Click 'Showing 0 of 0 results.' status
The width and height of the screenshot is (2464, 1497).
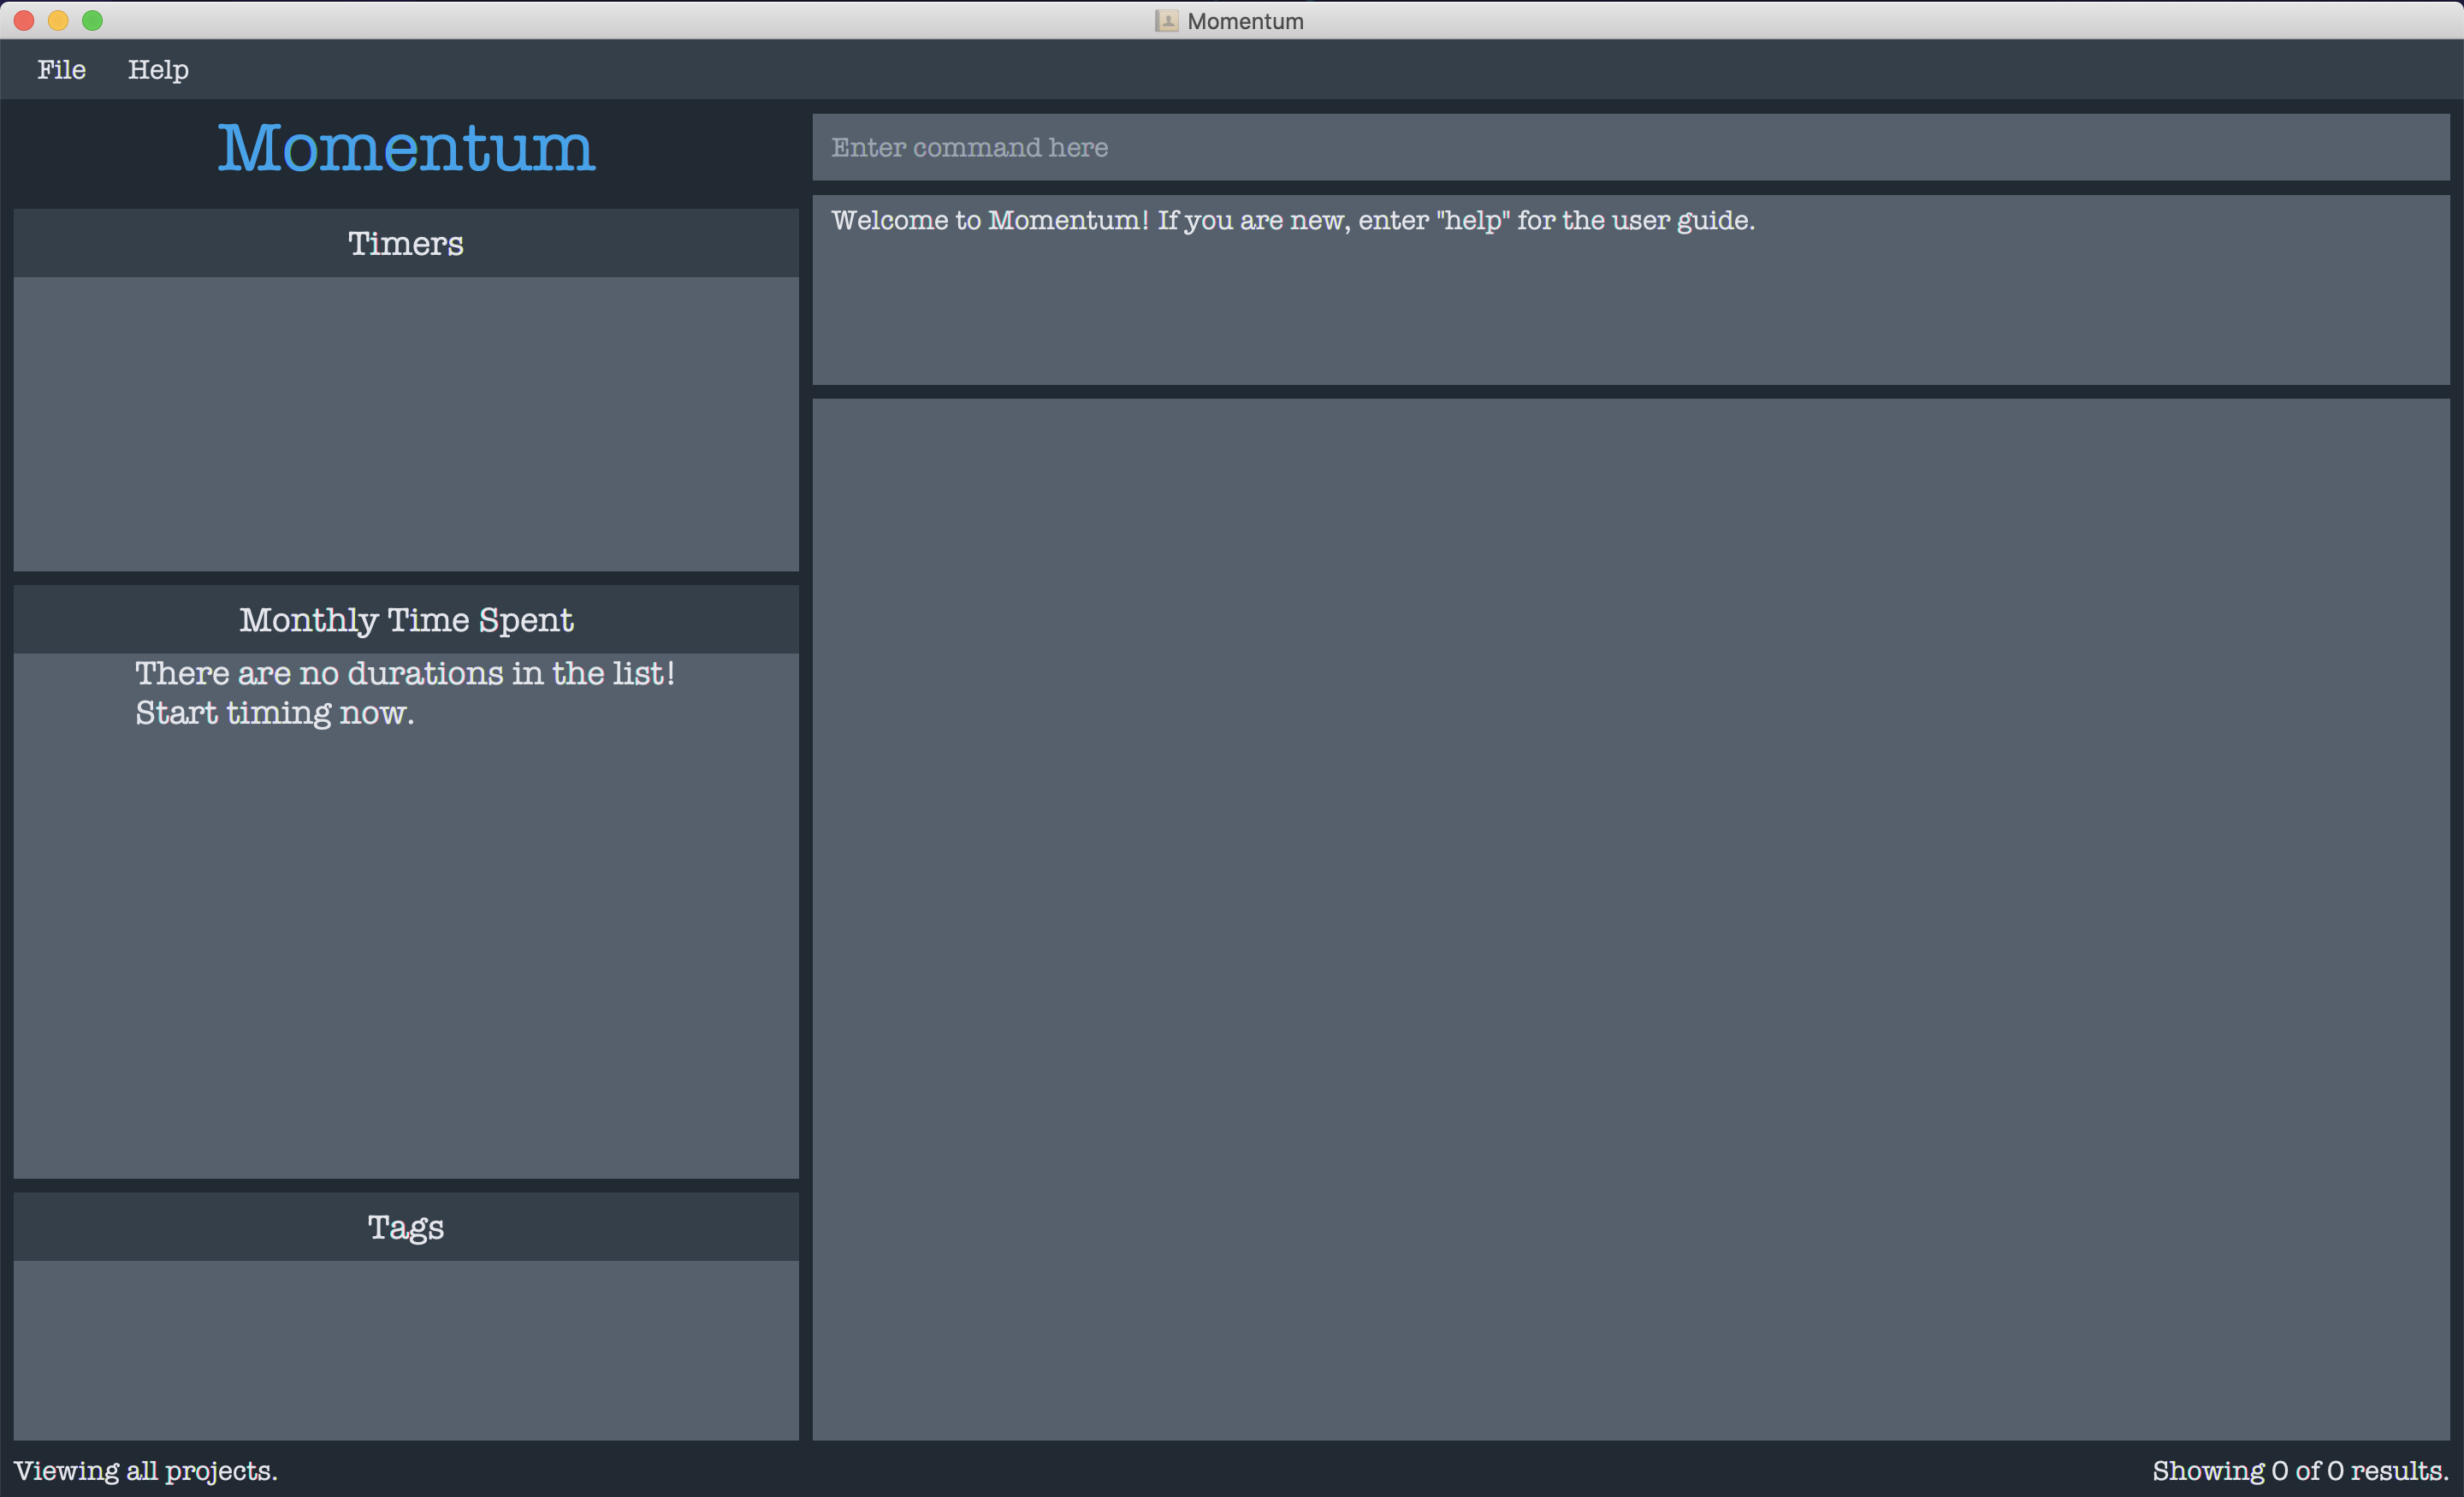[x=2300, y=1471]
